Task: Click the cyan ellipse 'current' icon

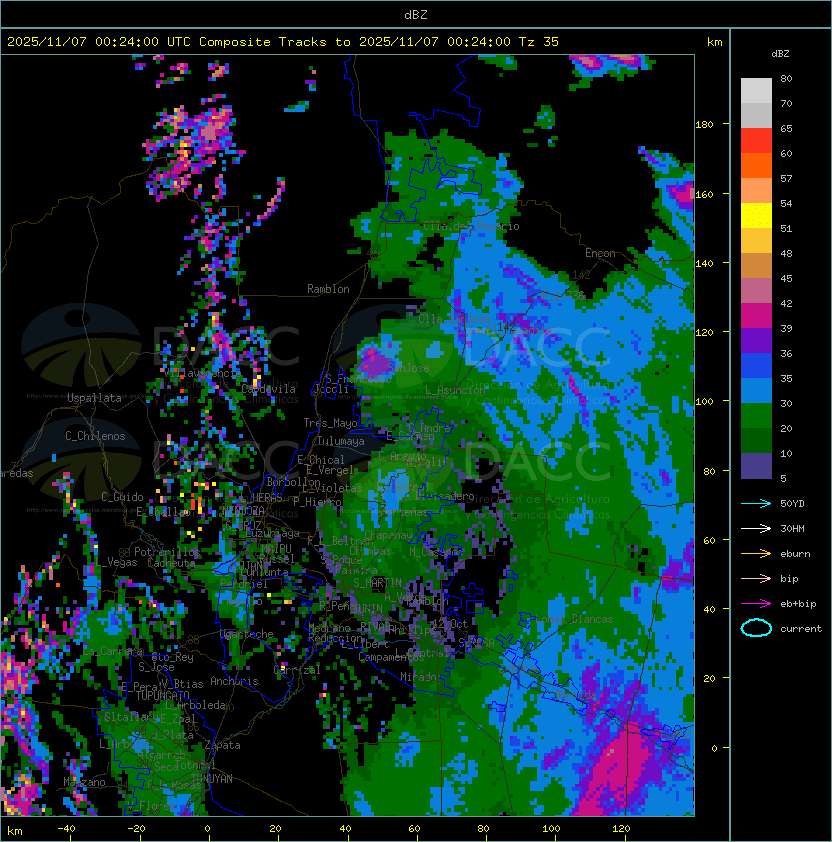Action: pyautogui.click(x=756, y=628)
